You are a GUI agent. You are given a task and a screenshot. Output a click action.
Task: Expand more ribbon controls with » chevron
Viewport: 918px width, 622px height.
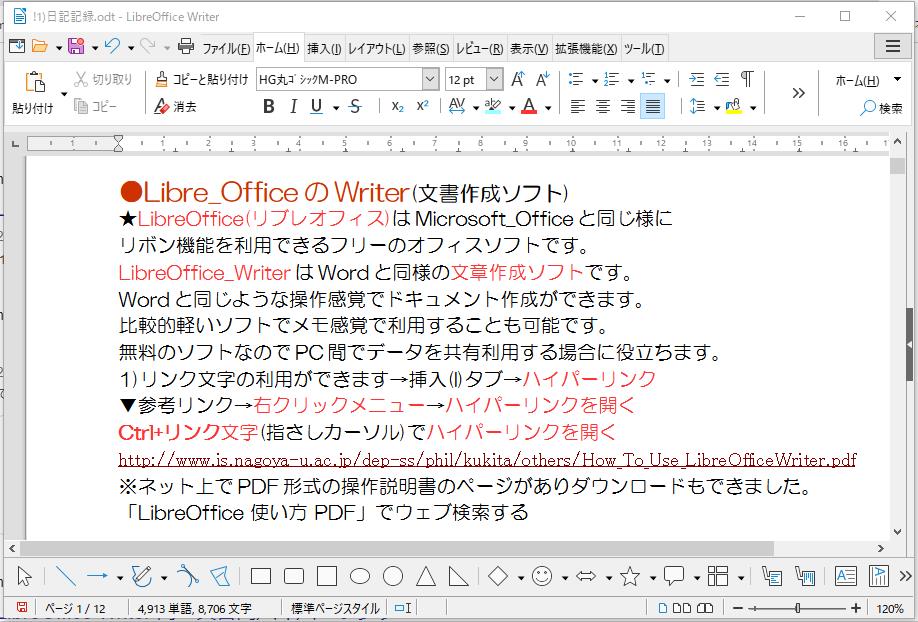(x=799, y=93)
